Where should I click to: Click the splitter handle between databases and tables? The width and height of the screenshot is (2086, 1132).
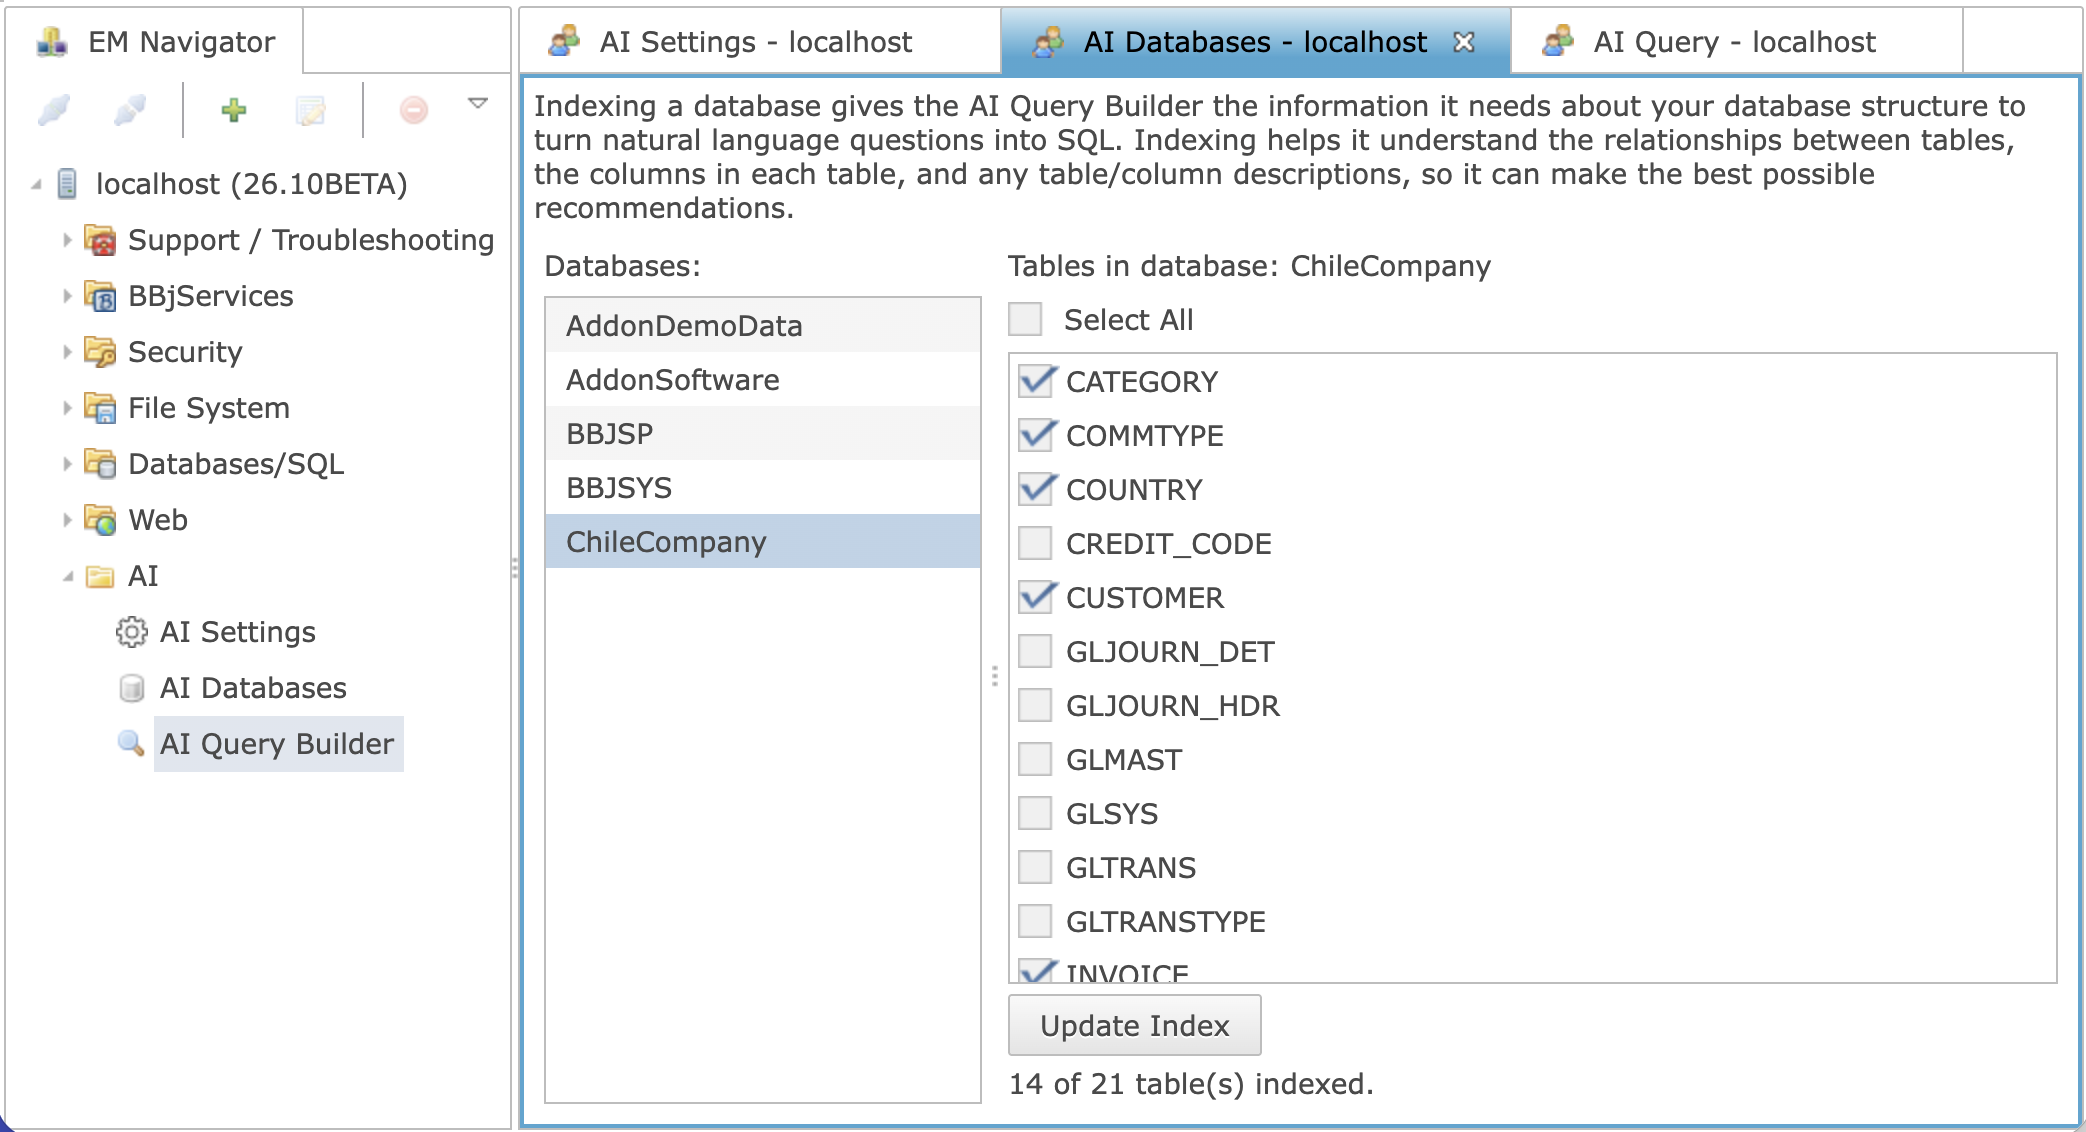tap(995, 677)
